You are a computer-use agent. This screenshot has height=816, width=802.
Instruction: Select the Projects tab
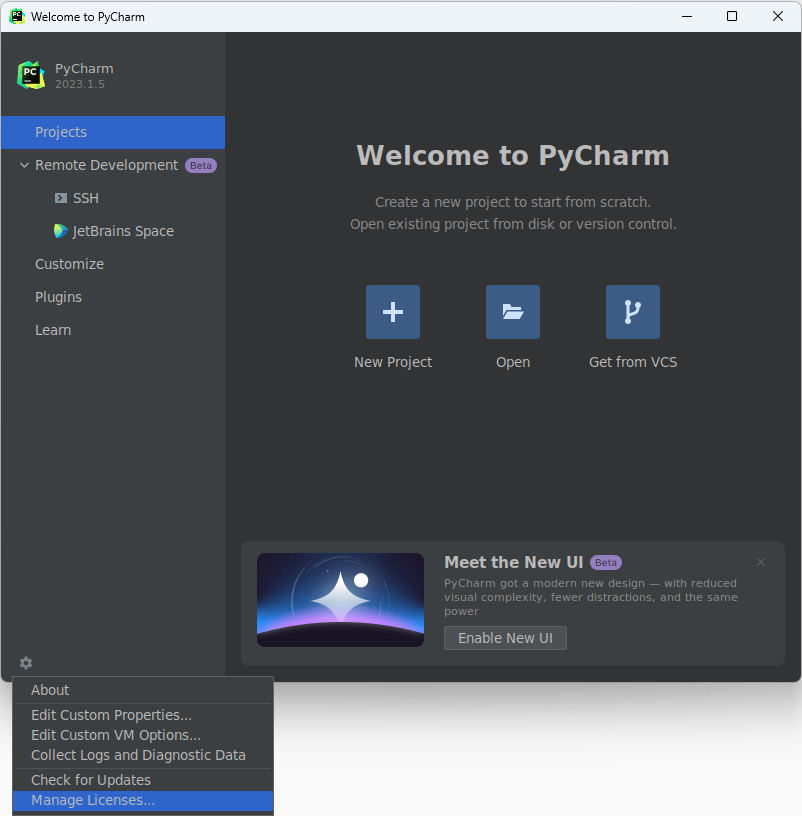113,132
